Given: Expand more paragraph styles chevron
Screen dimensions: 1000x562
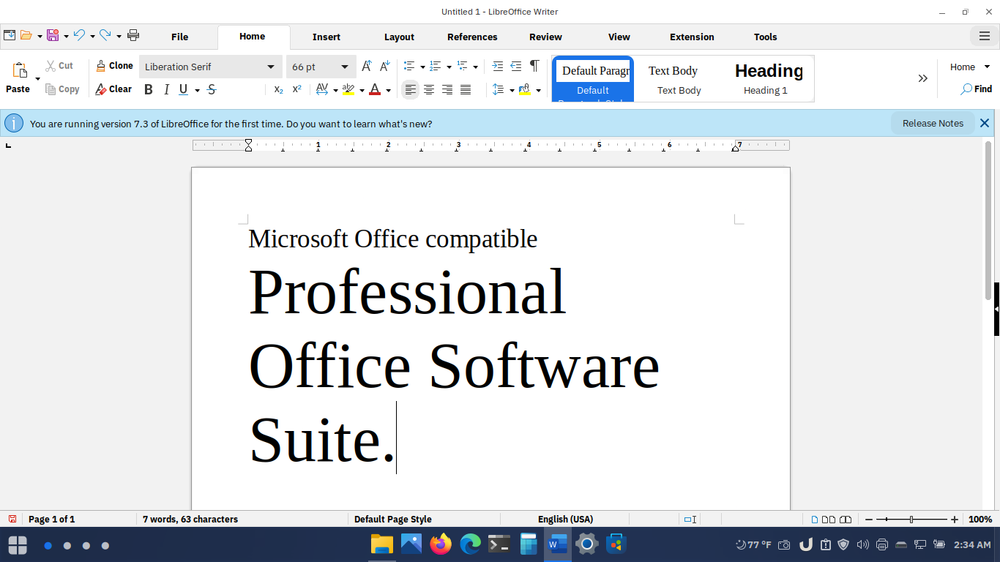Looking at the screenshot, I should pos(922,78).
